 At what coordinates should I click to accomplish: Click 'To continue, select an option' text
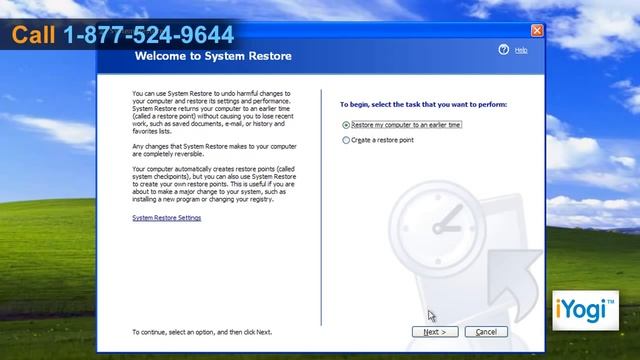point(202,332)
